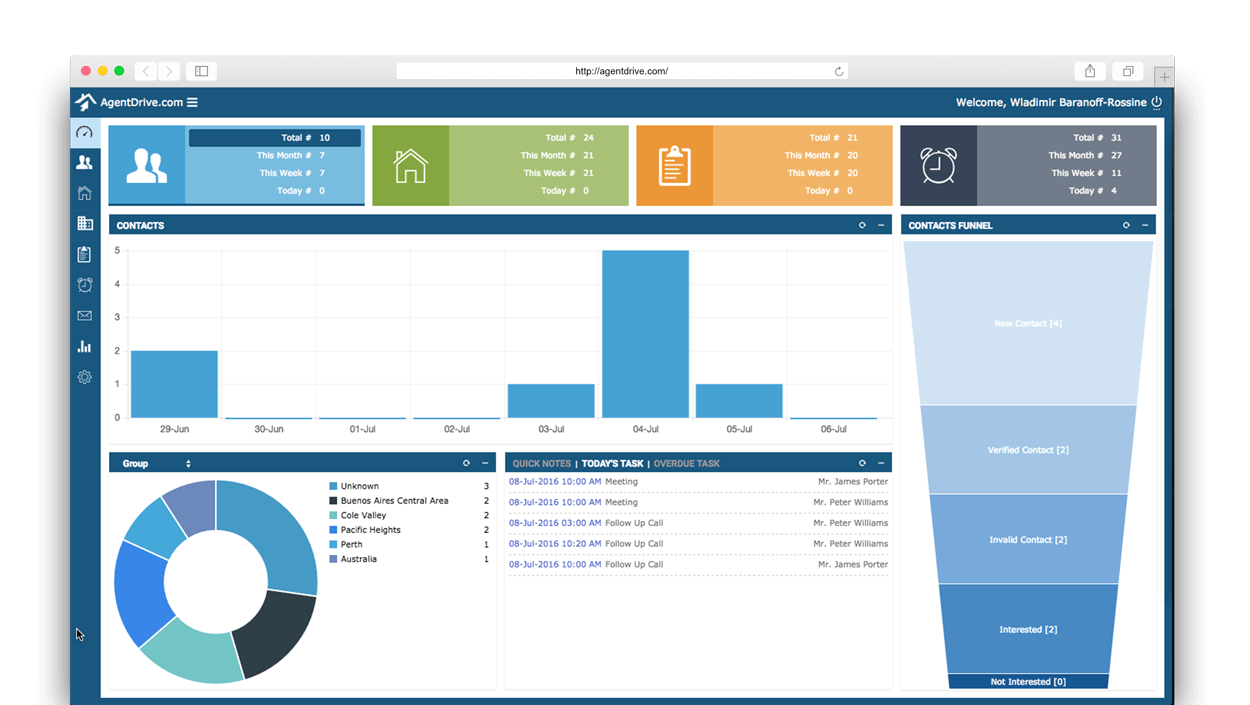Open the Dashboard speedometer icon in sidebar
The height and width of the screenshot is (705, 1250).
point(85,130)
